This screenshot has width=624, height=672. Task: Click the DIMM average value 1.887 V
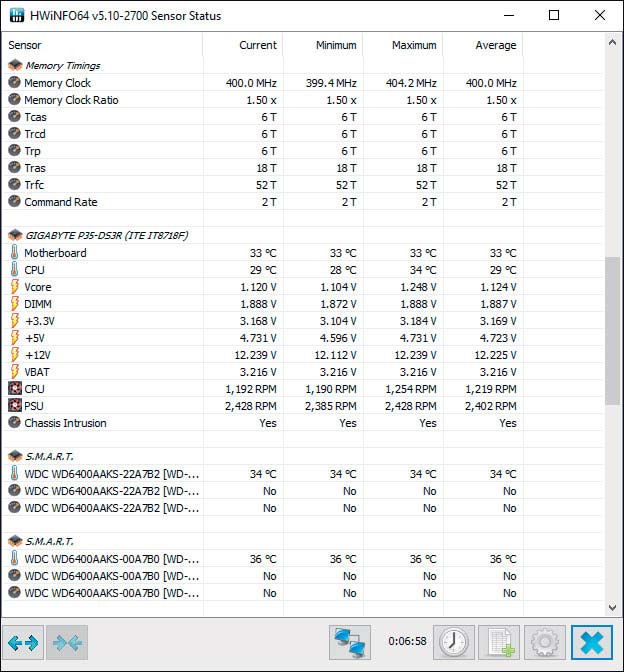point(498,304)
